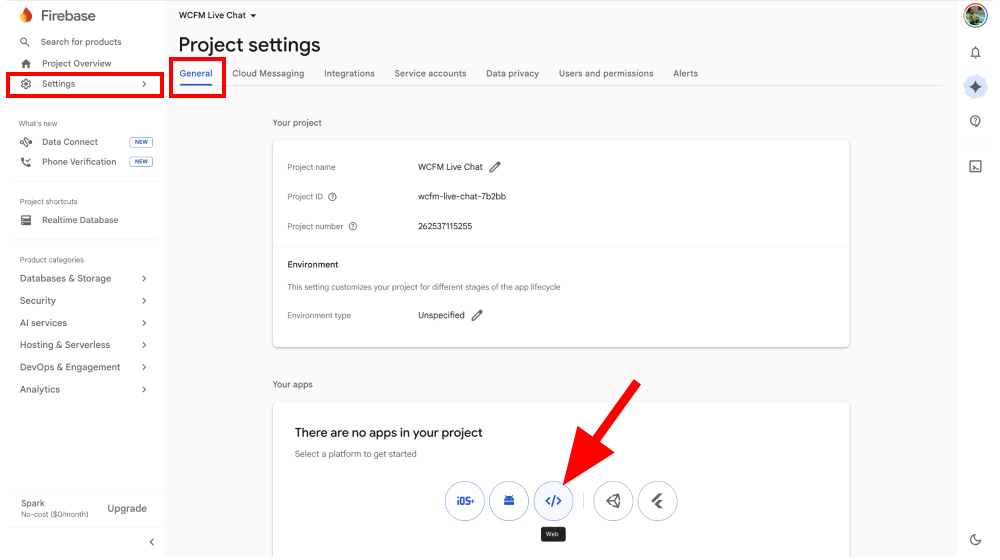
Task: Open Gemini sparkle assistant icon
Action: click(975, 87)
